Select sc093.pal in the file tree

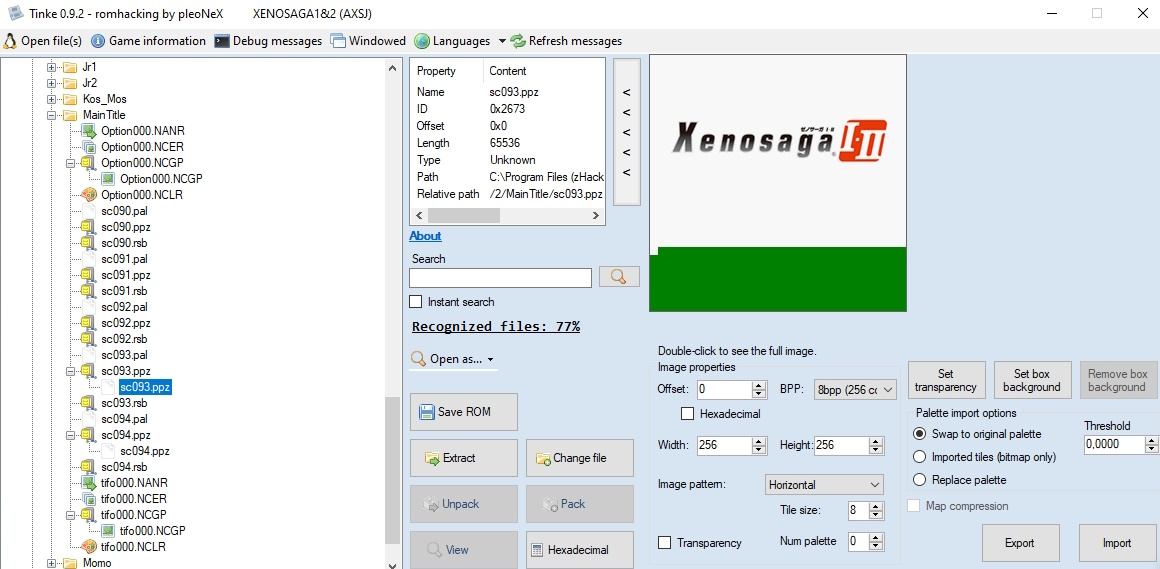[124, 354]
